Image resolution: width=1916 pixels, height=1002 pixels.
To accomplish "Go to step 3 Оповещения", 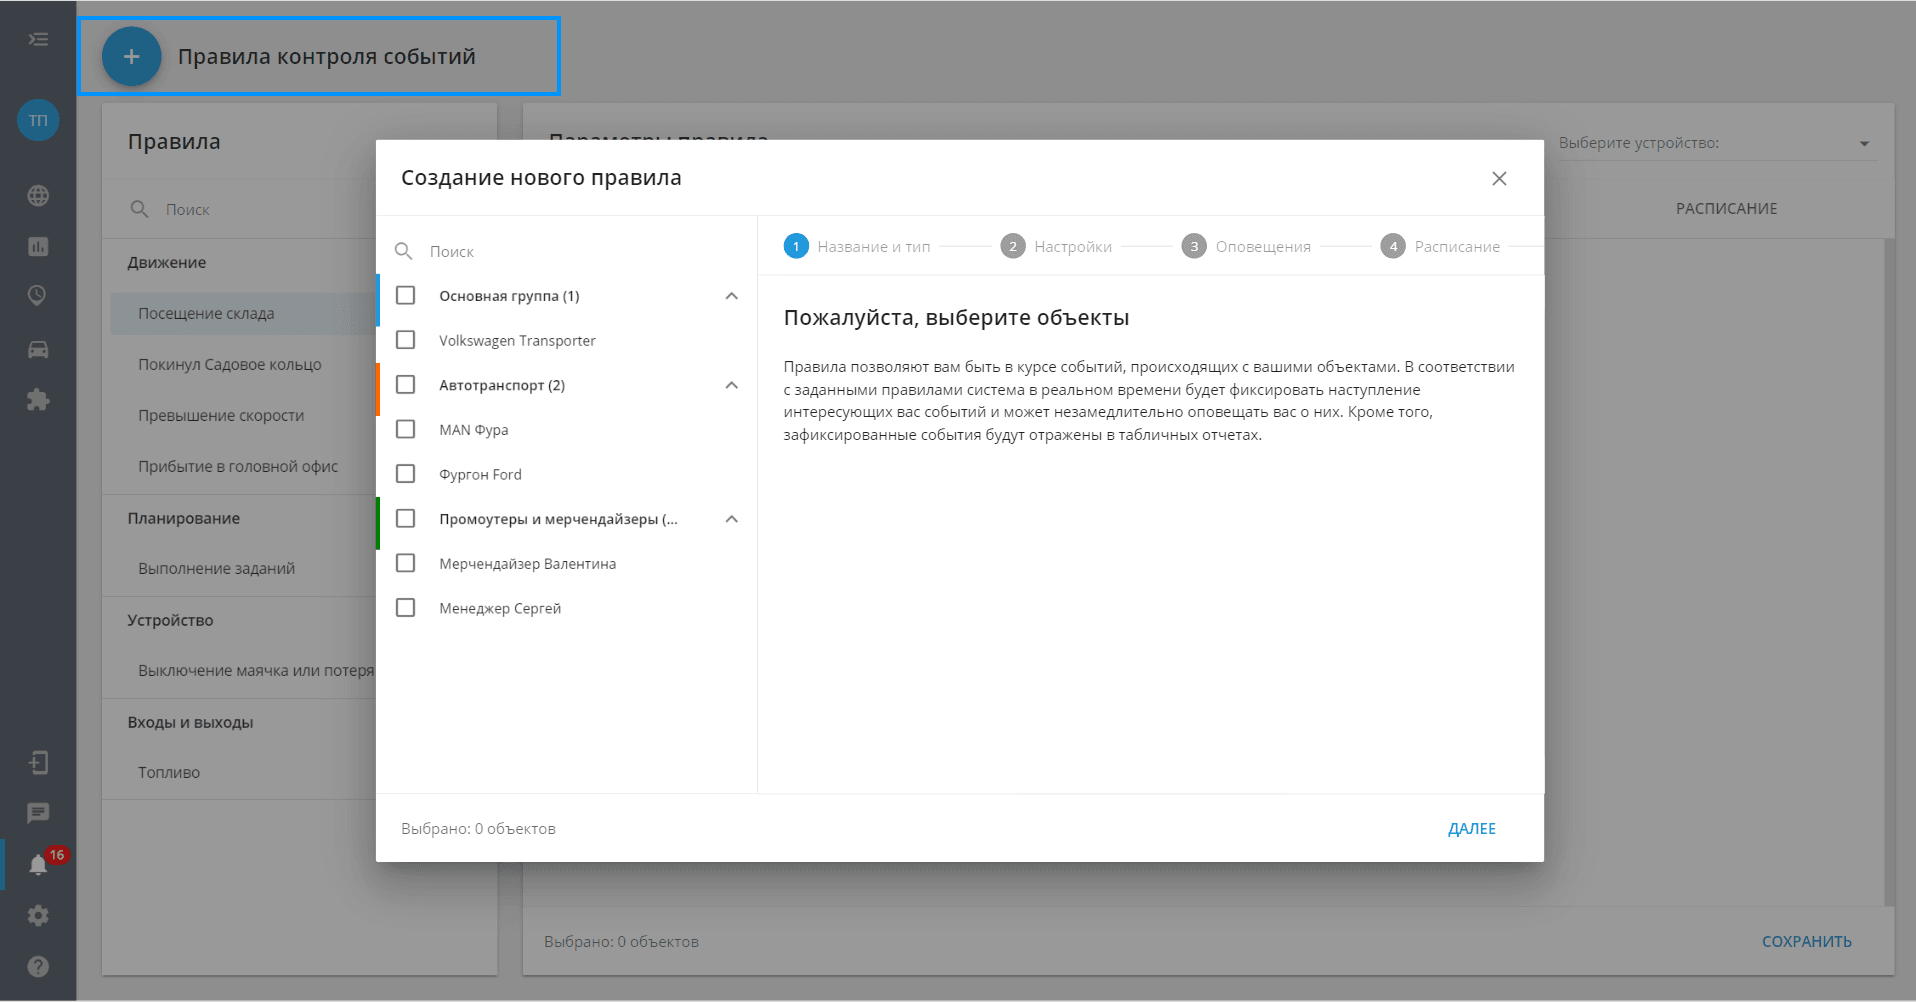I will coord(1246,246).
